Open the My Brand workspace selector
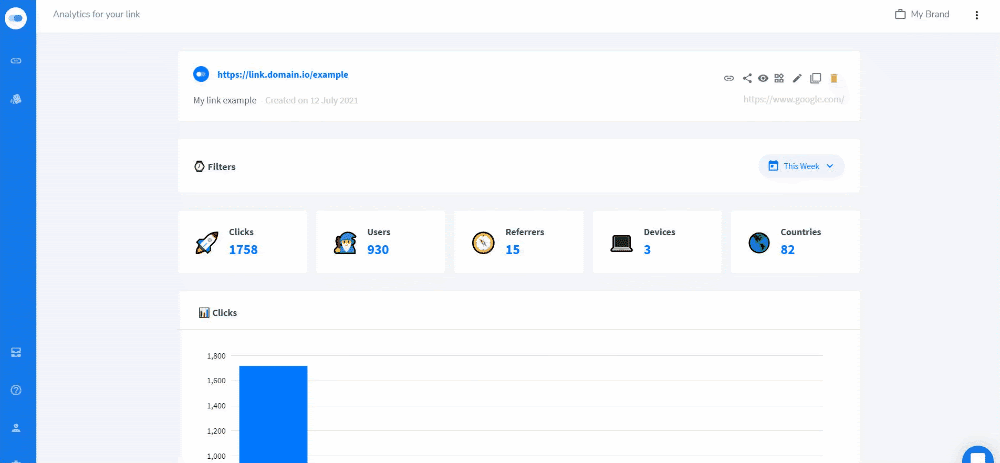1000x463 pixels. tap(922, 15)
